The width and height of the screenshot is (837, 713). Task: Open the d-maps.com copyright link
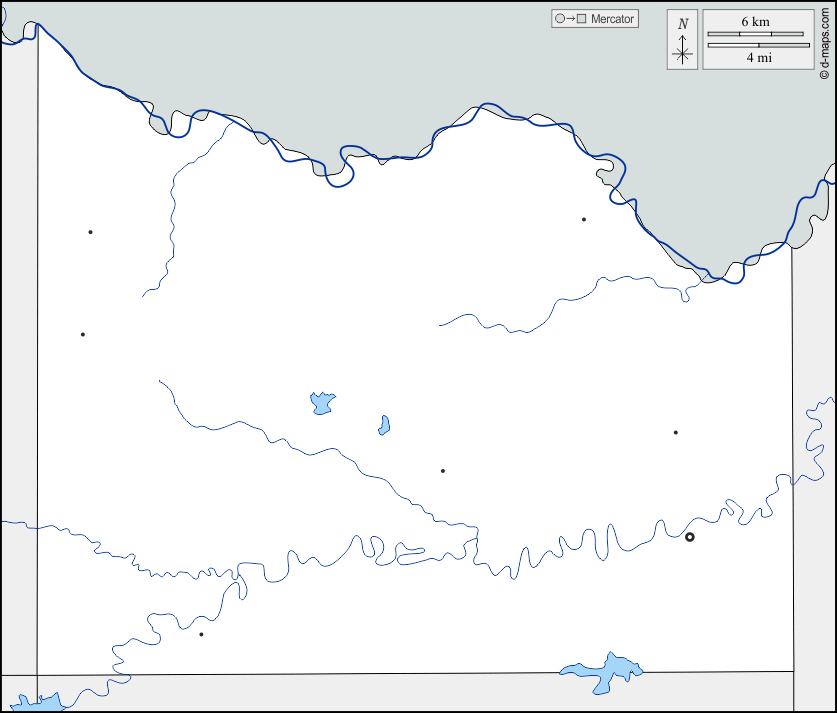click(x=825, y=41)
